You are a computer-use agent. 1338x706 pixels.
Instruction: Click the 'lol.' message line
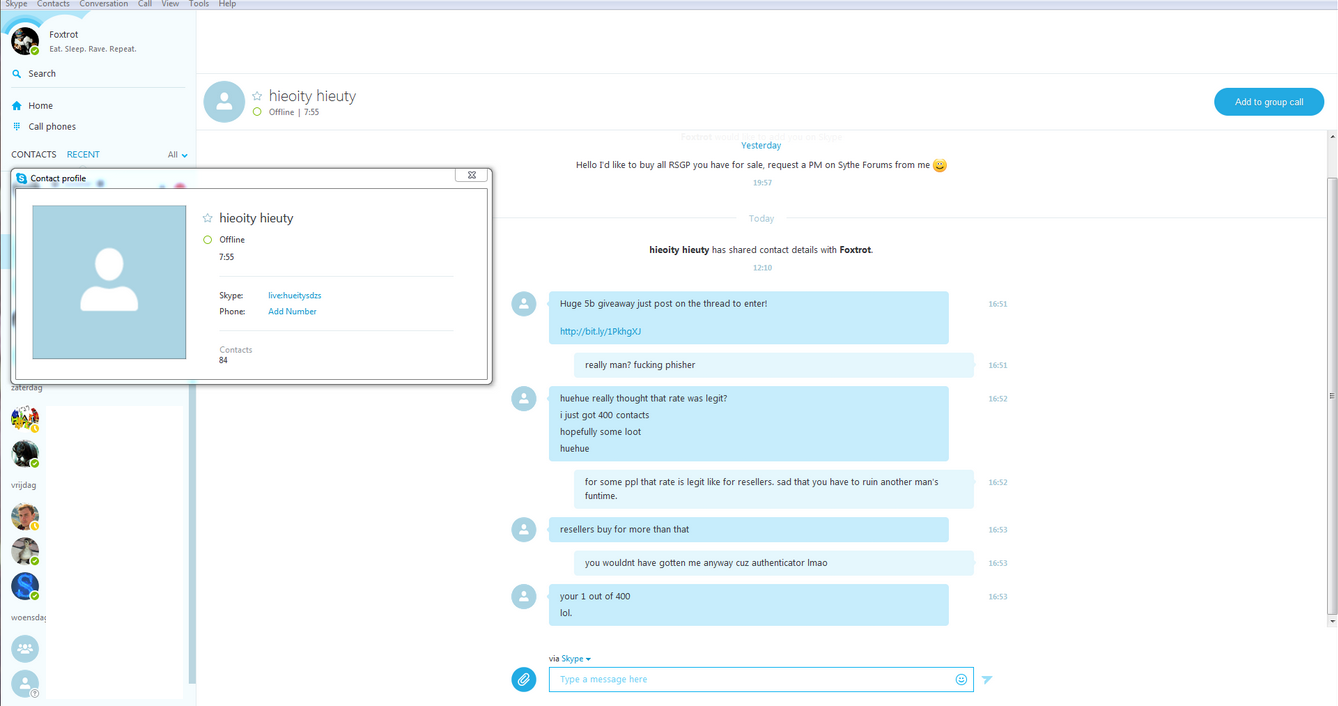pos(566,613)
